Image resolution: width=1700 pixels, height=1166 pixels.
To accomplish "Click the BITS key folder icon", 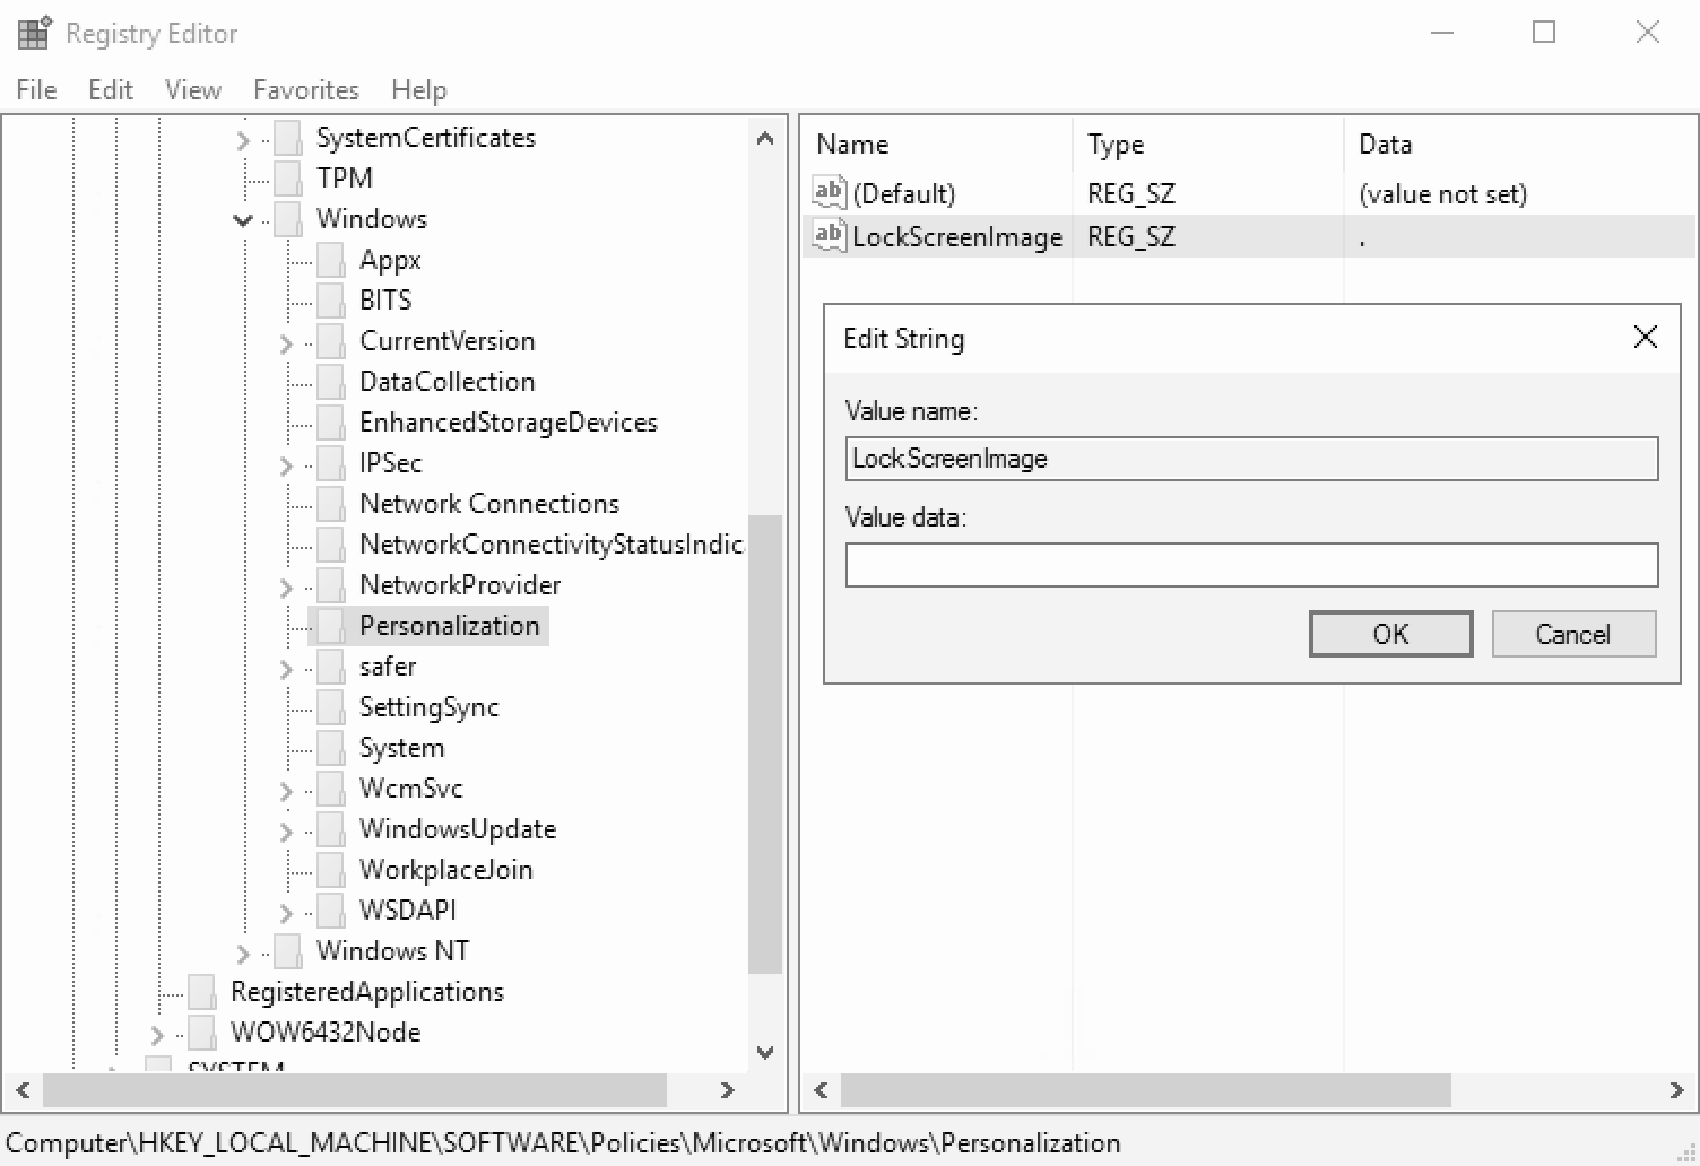I will click(x=331, y=300).
